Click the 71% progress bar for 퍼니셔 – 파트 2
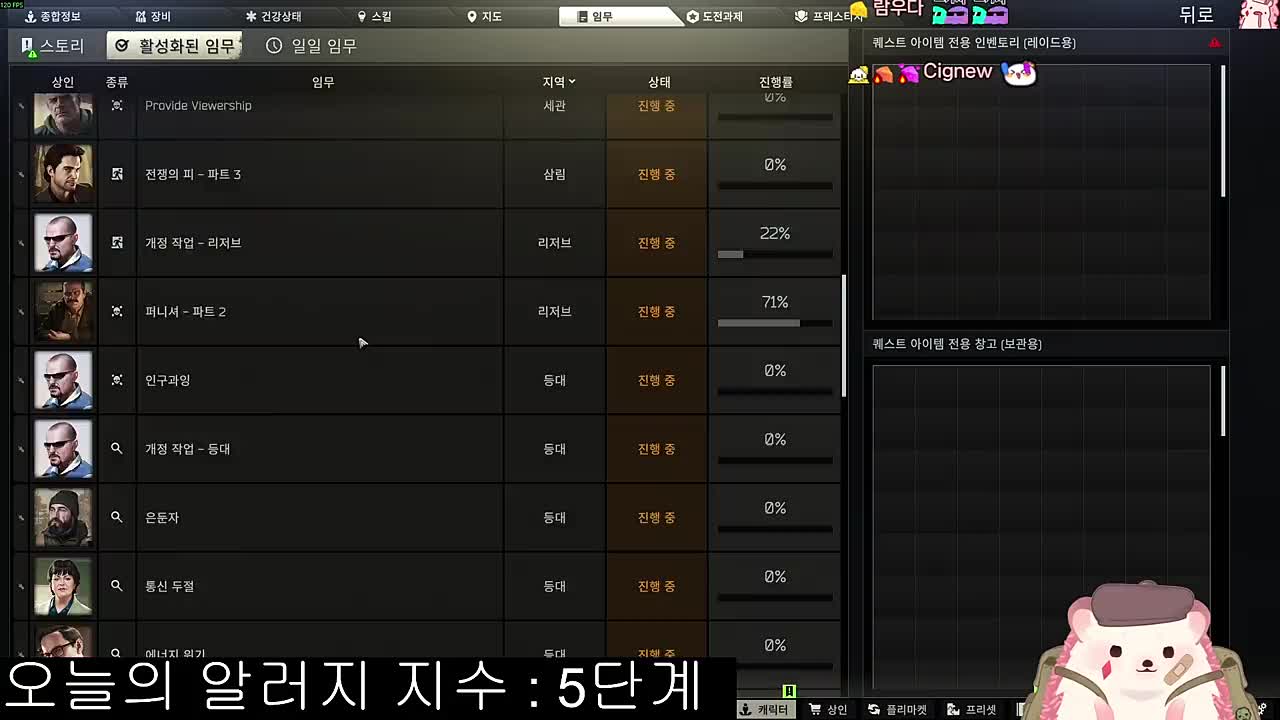The image size is (1280, 720). point(775,323)
